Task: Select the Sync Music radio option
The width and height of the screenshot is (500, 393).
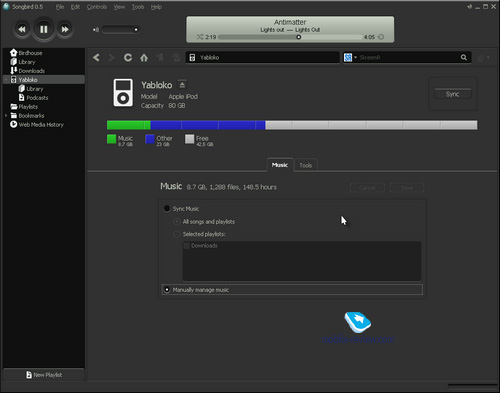Action: (167, 209)
